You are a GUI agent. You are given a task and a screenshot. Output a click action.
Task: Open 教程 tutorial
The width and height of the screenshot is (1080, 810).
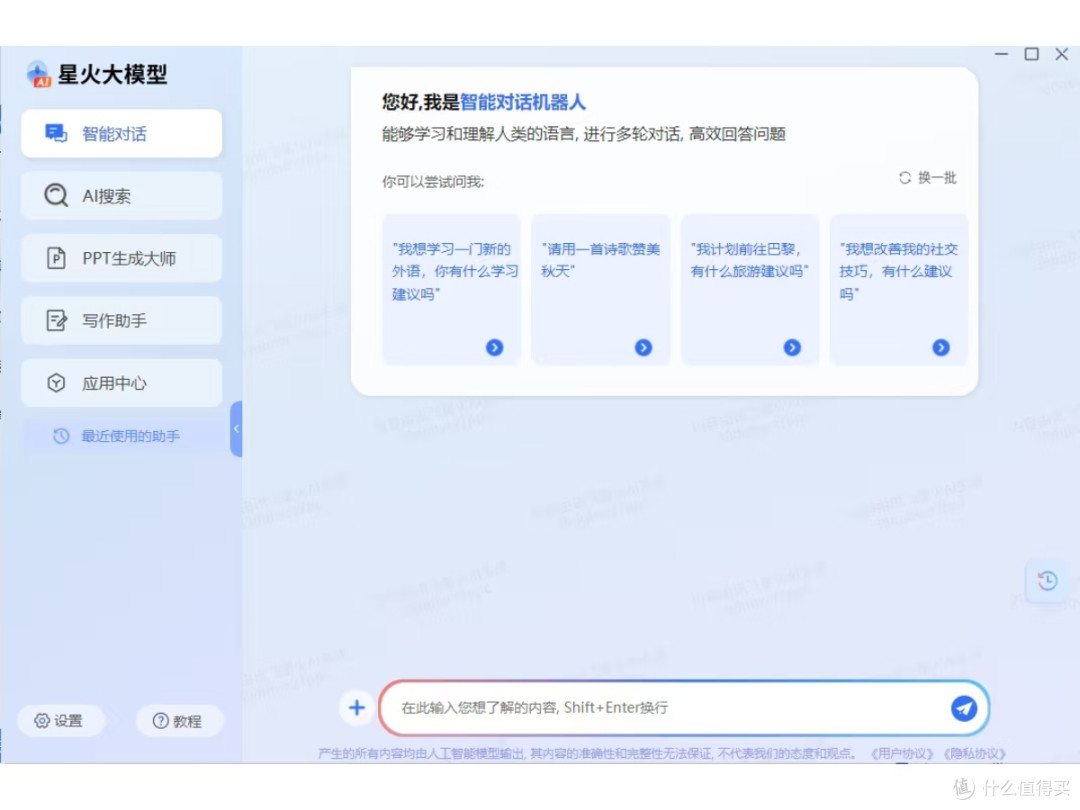[178, 720]
